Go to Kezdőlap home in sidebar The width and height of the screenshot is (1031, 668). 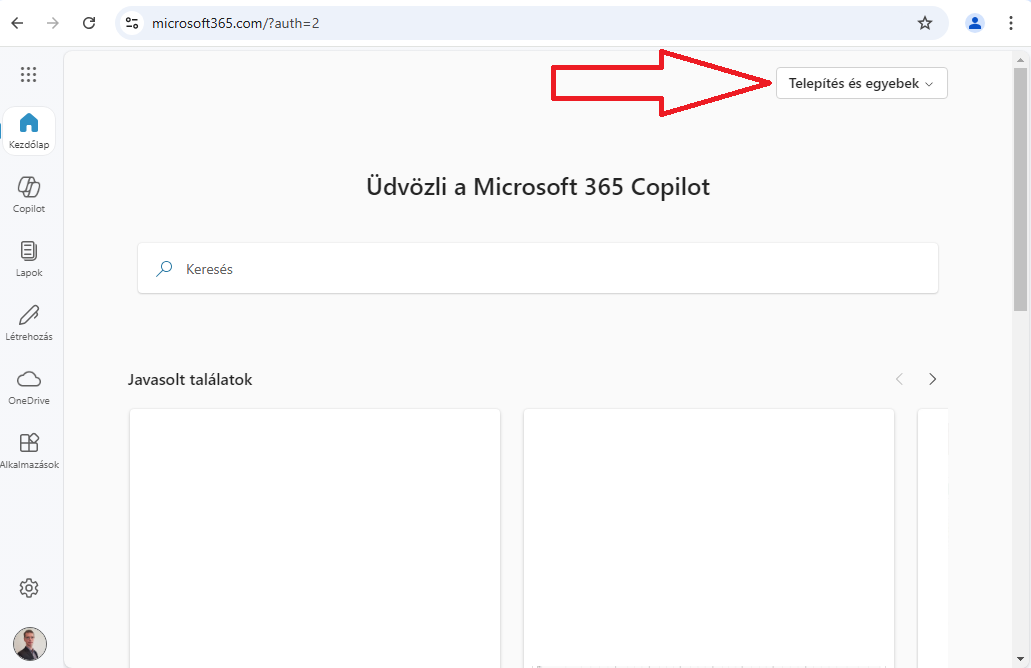(29, 131)
